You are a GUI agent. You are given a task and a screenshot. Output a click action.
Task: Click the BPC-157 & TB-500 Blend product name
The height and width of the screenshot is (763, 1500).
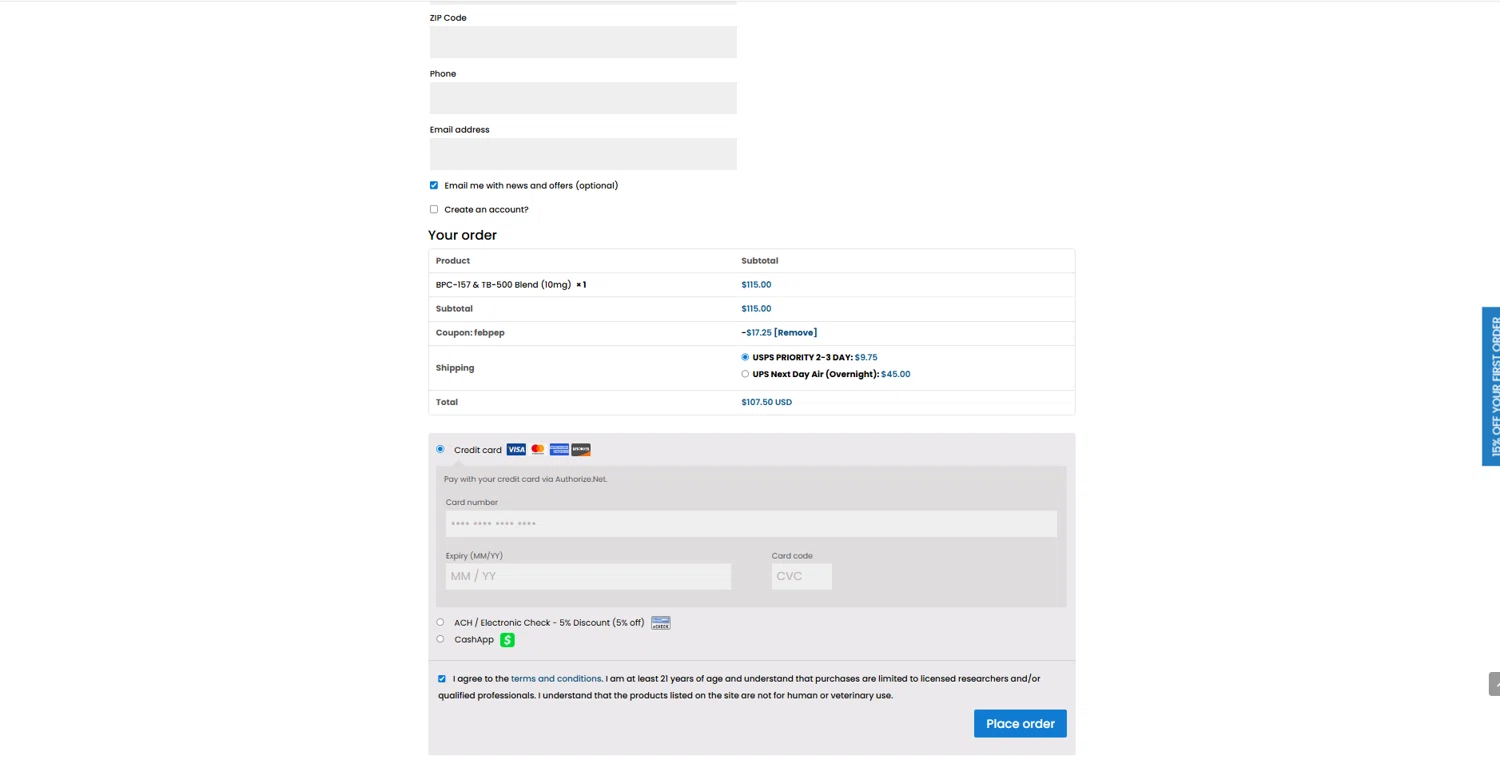pyautogui.click(x=503, y=285)
